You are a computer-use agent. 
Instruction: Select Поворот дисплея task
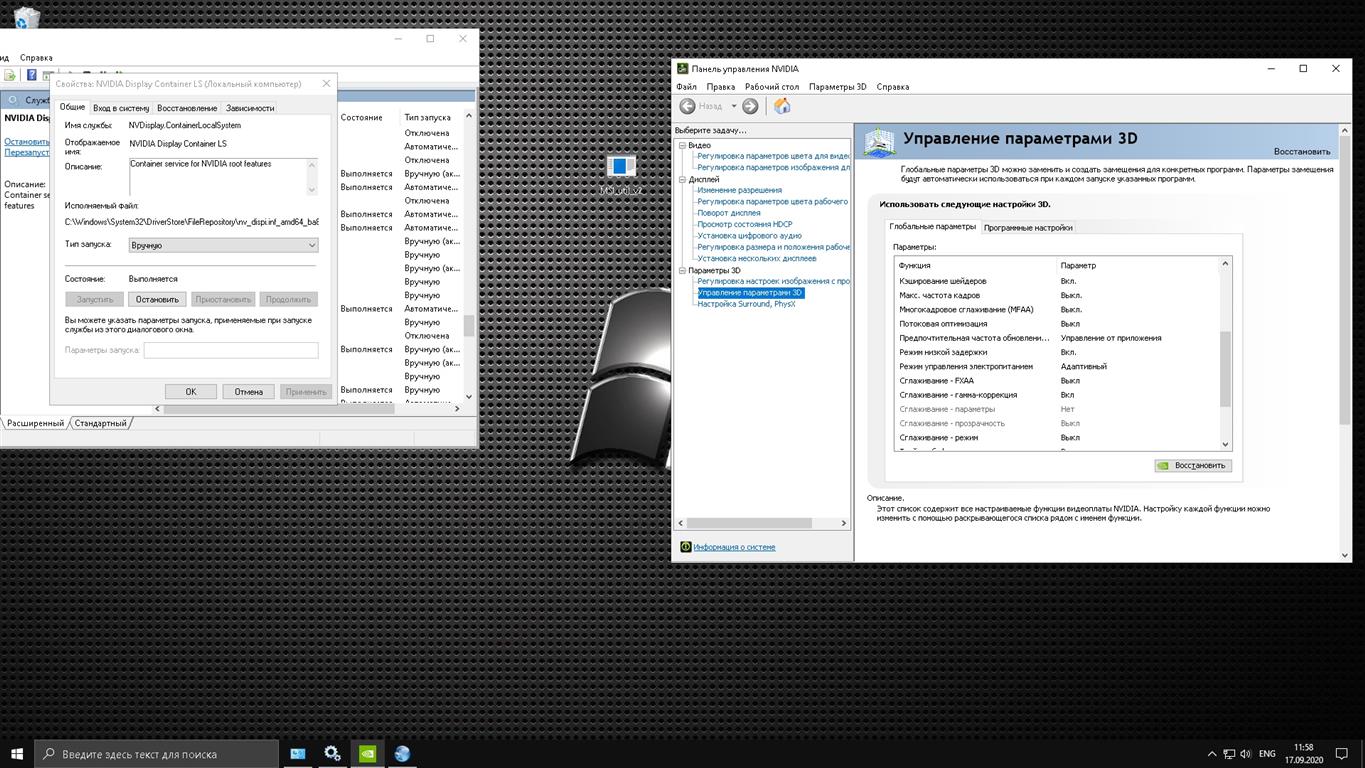pos(729,213)
